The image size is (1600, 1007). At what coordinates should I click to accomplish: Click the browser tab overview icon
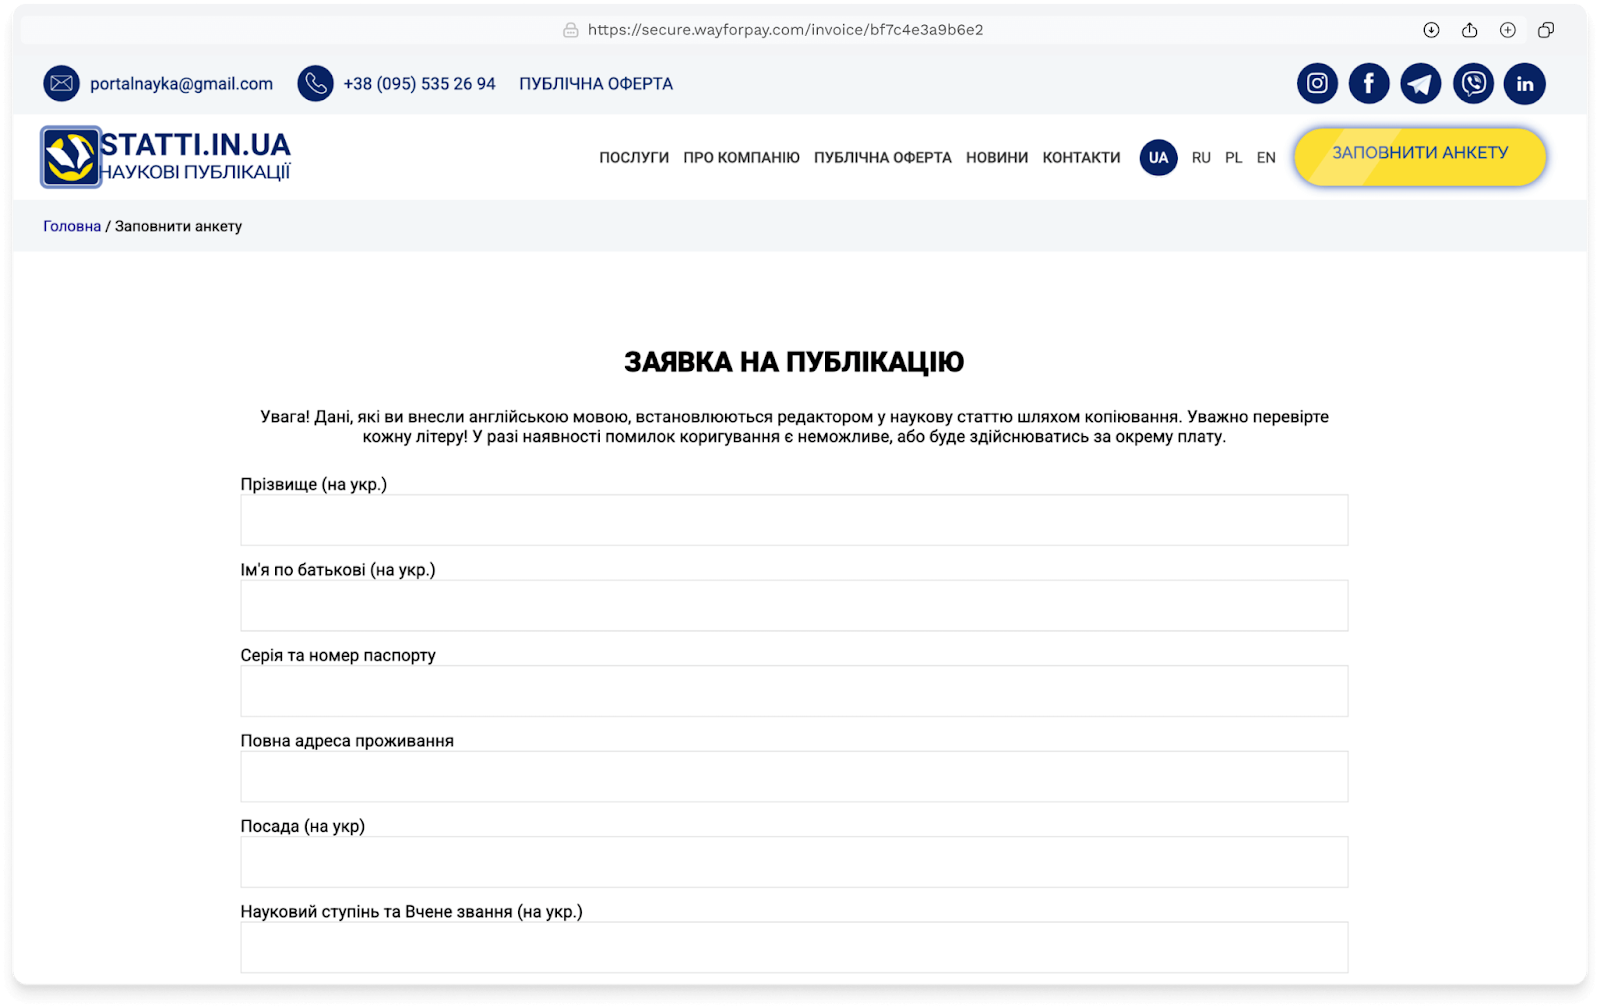click(x=1546, y=30)
